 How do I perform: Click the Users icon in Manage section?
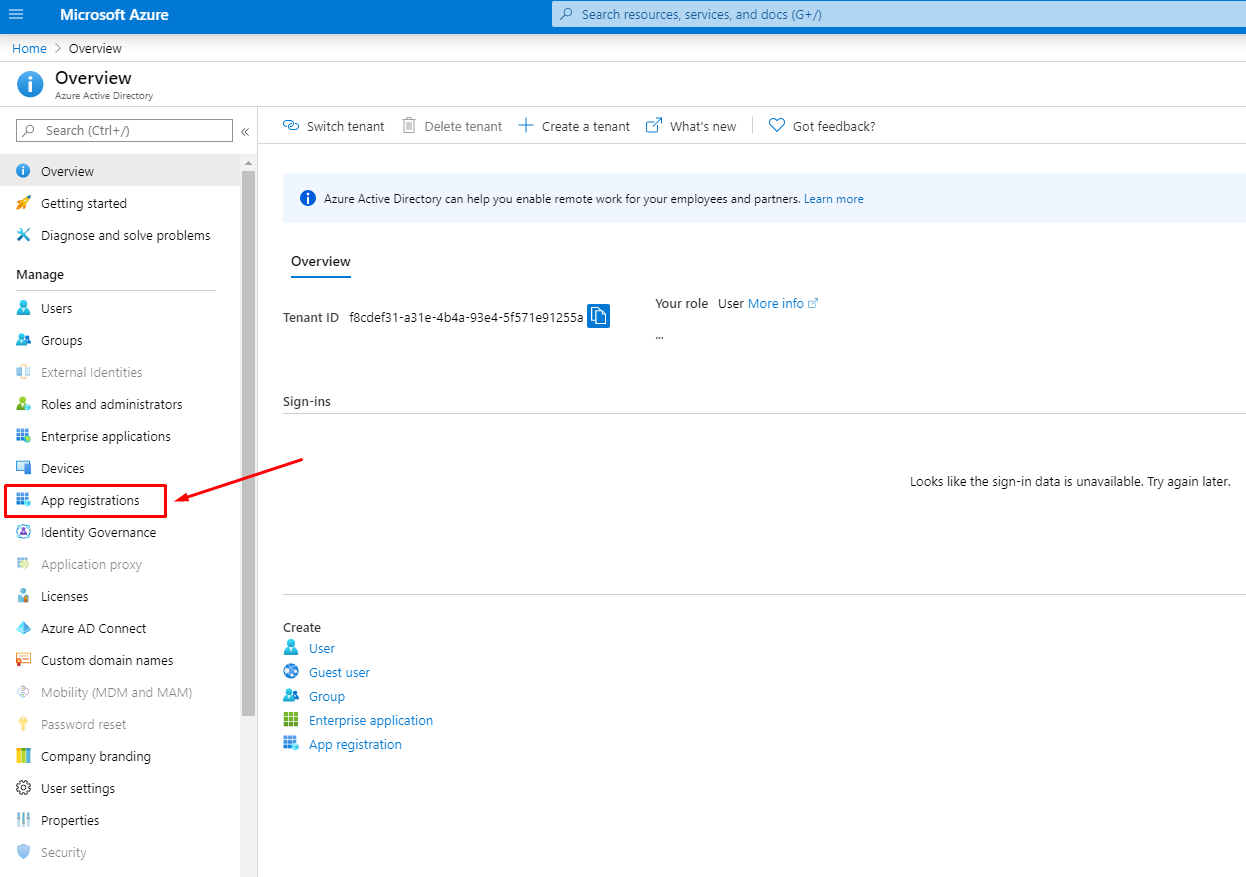(23, 308)
